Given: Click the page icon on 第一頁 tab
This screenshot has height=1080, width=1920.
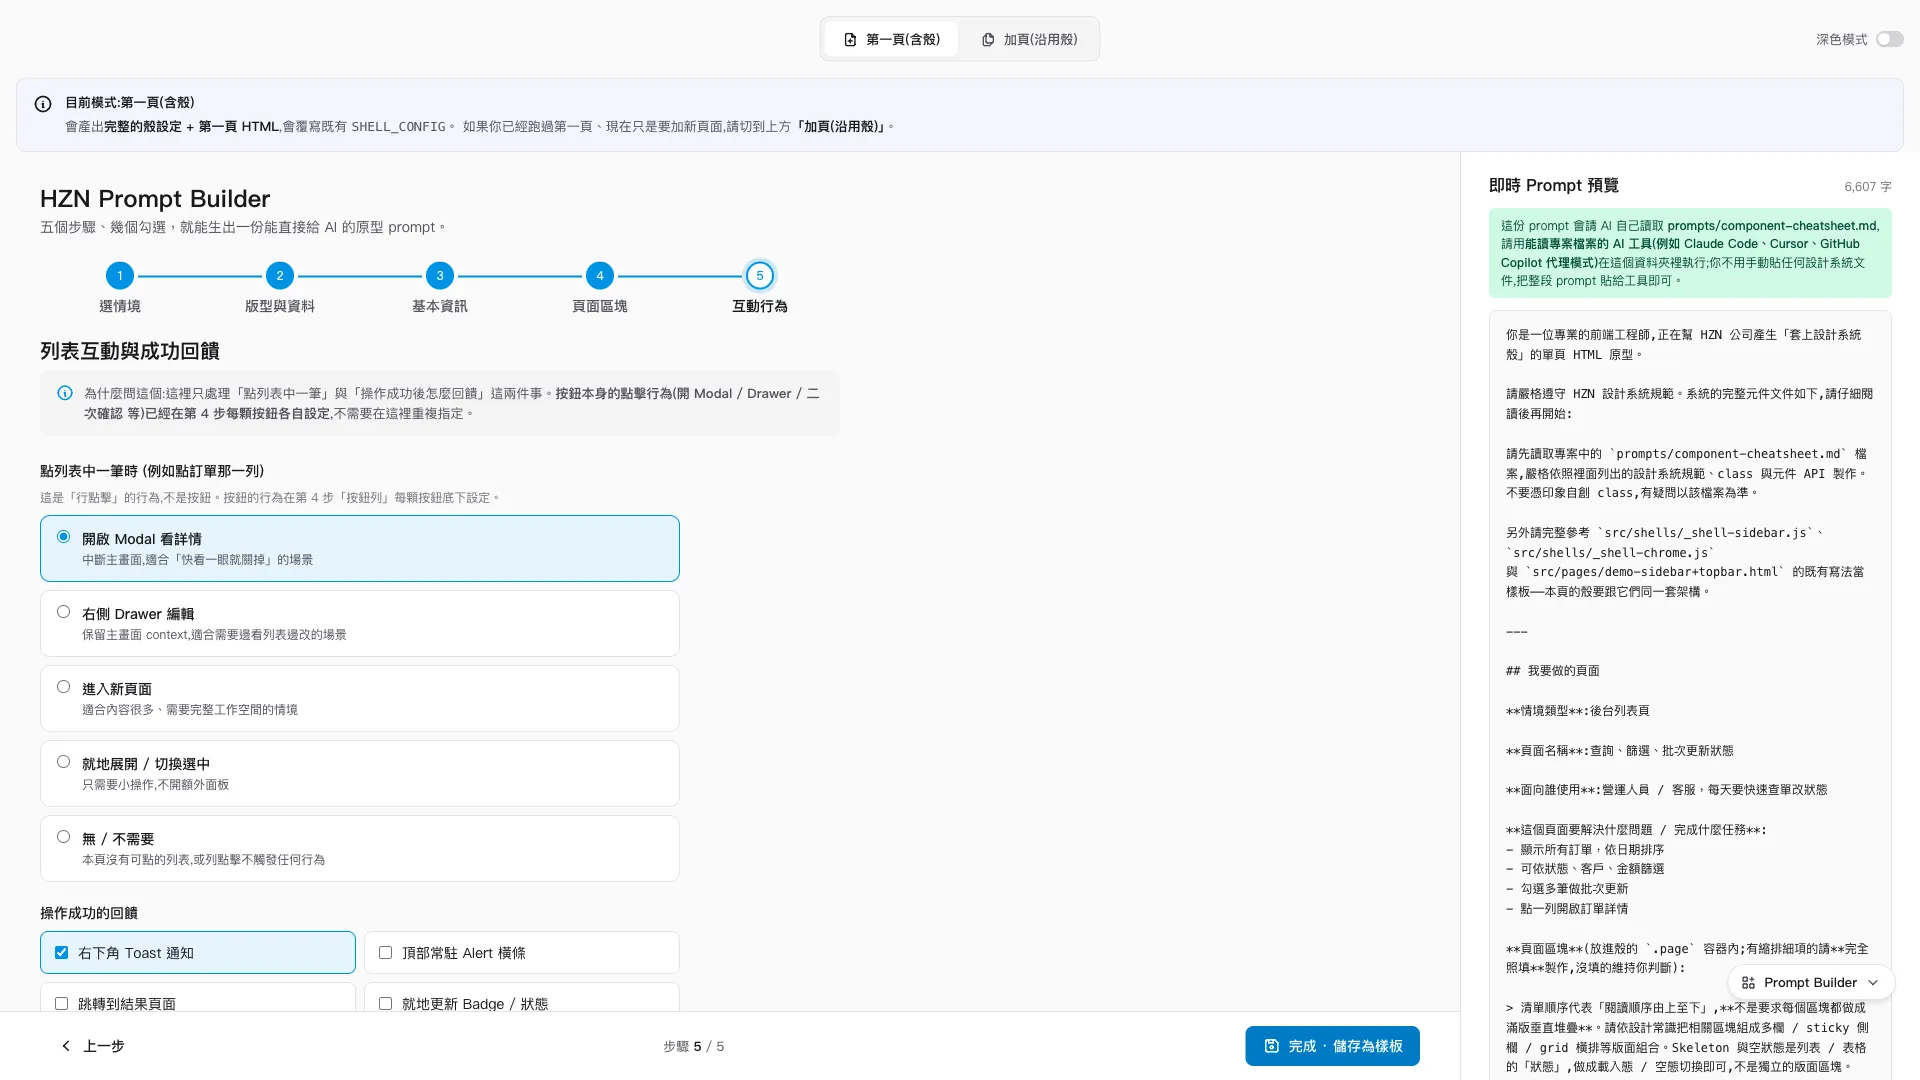Looking at the screenshot, I should [x=850, y=40].
